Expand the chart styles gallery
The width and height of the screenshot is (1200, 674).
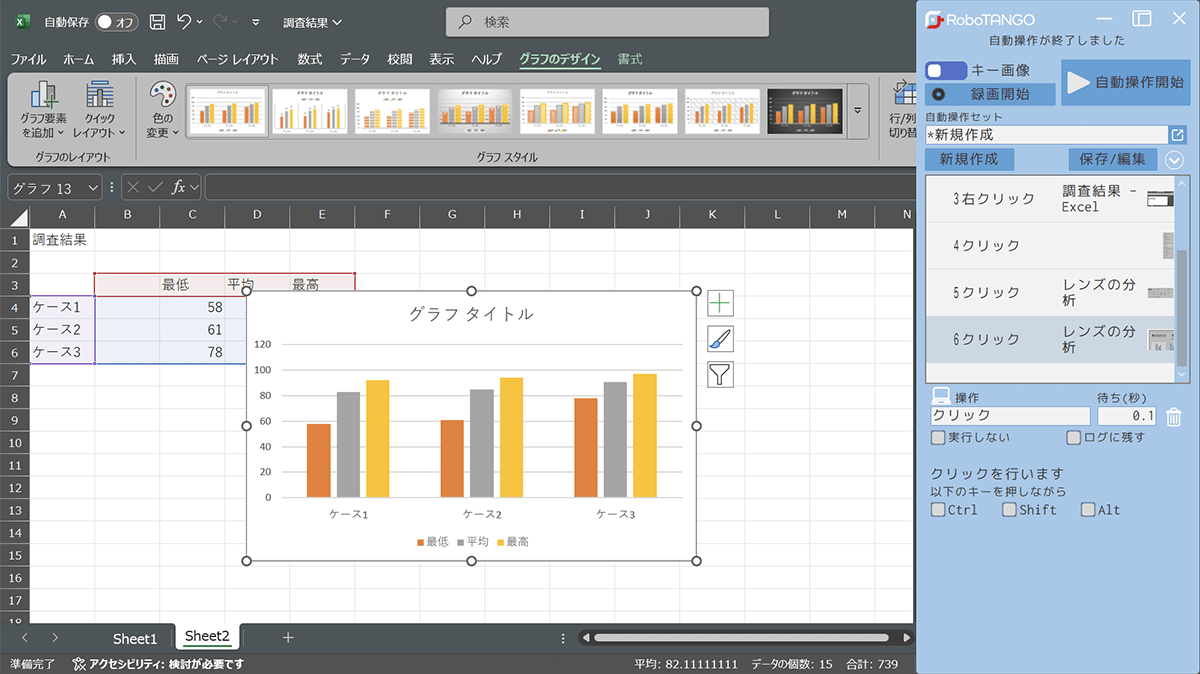(x=857, y=110)
